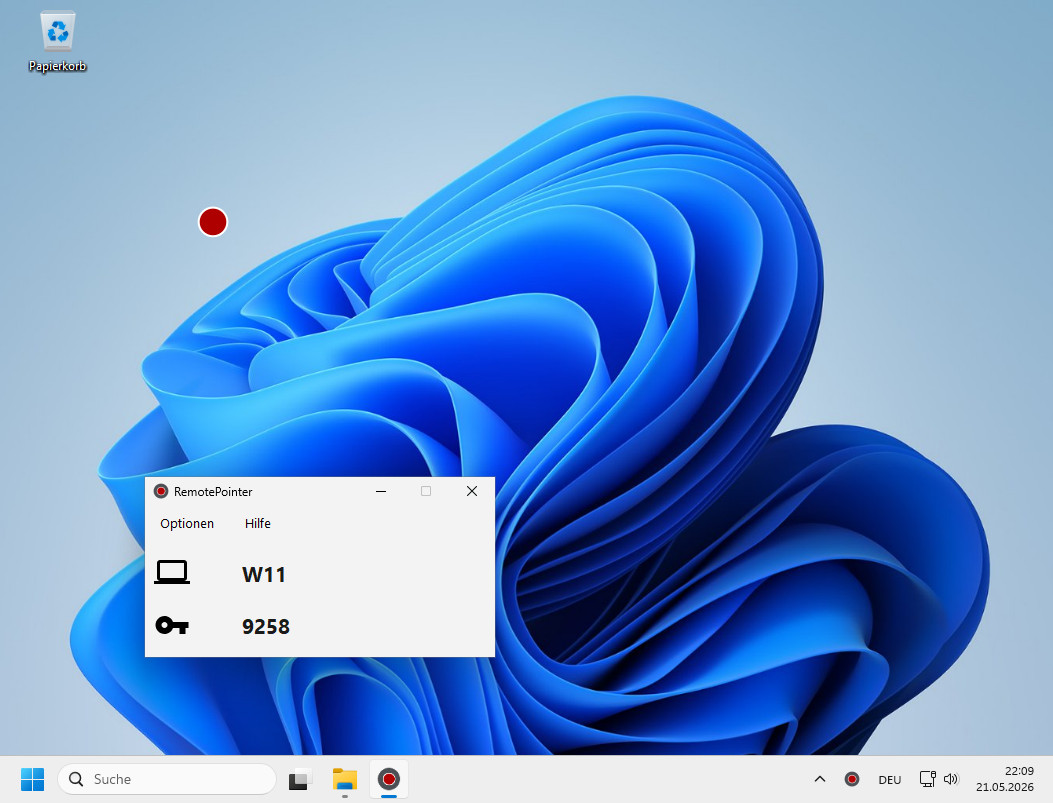Open the Optionen menu in RemotePointer
1053x803 pixels.
187,524
